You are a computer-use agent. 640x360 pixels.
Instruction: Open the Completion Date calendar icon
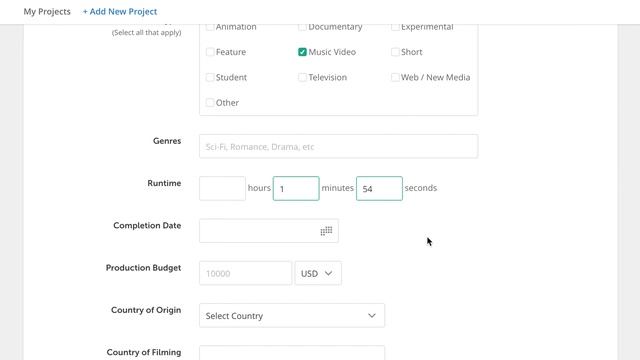[x=326, y=231]
